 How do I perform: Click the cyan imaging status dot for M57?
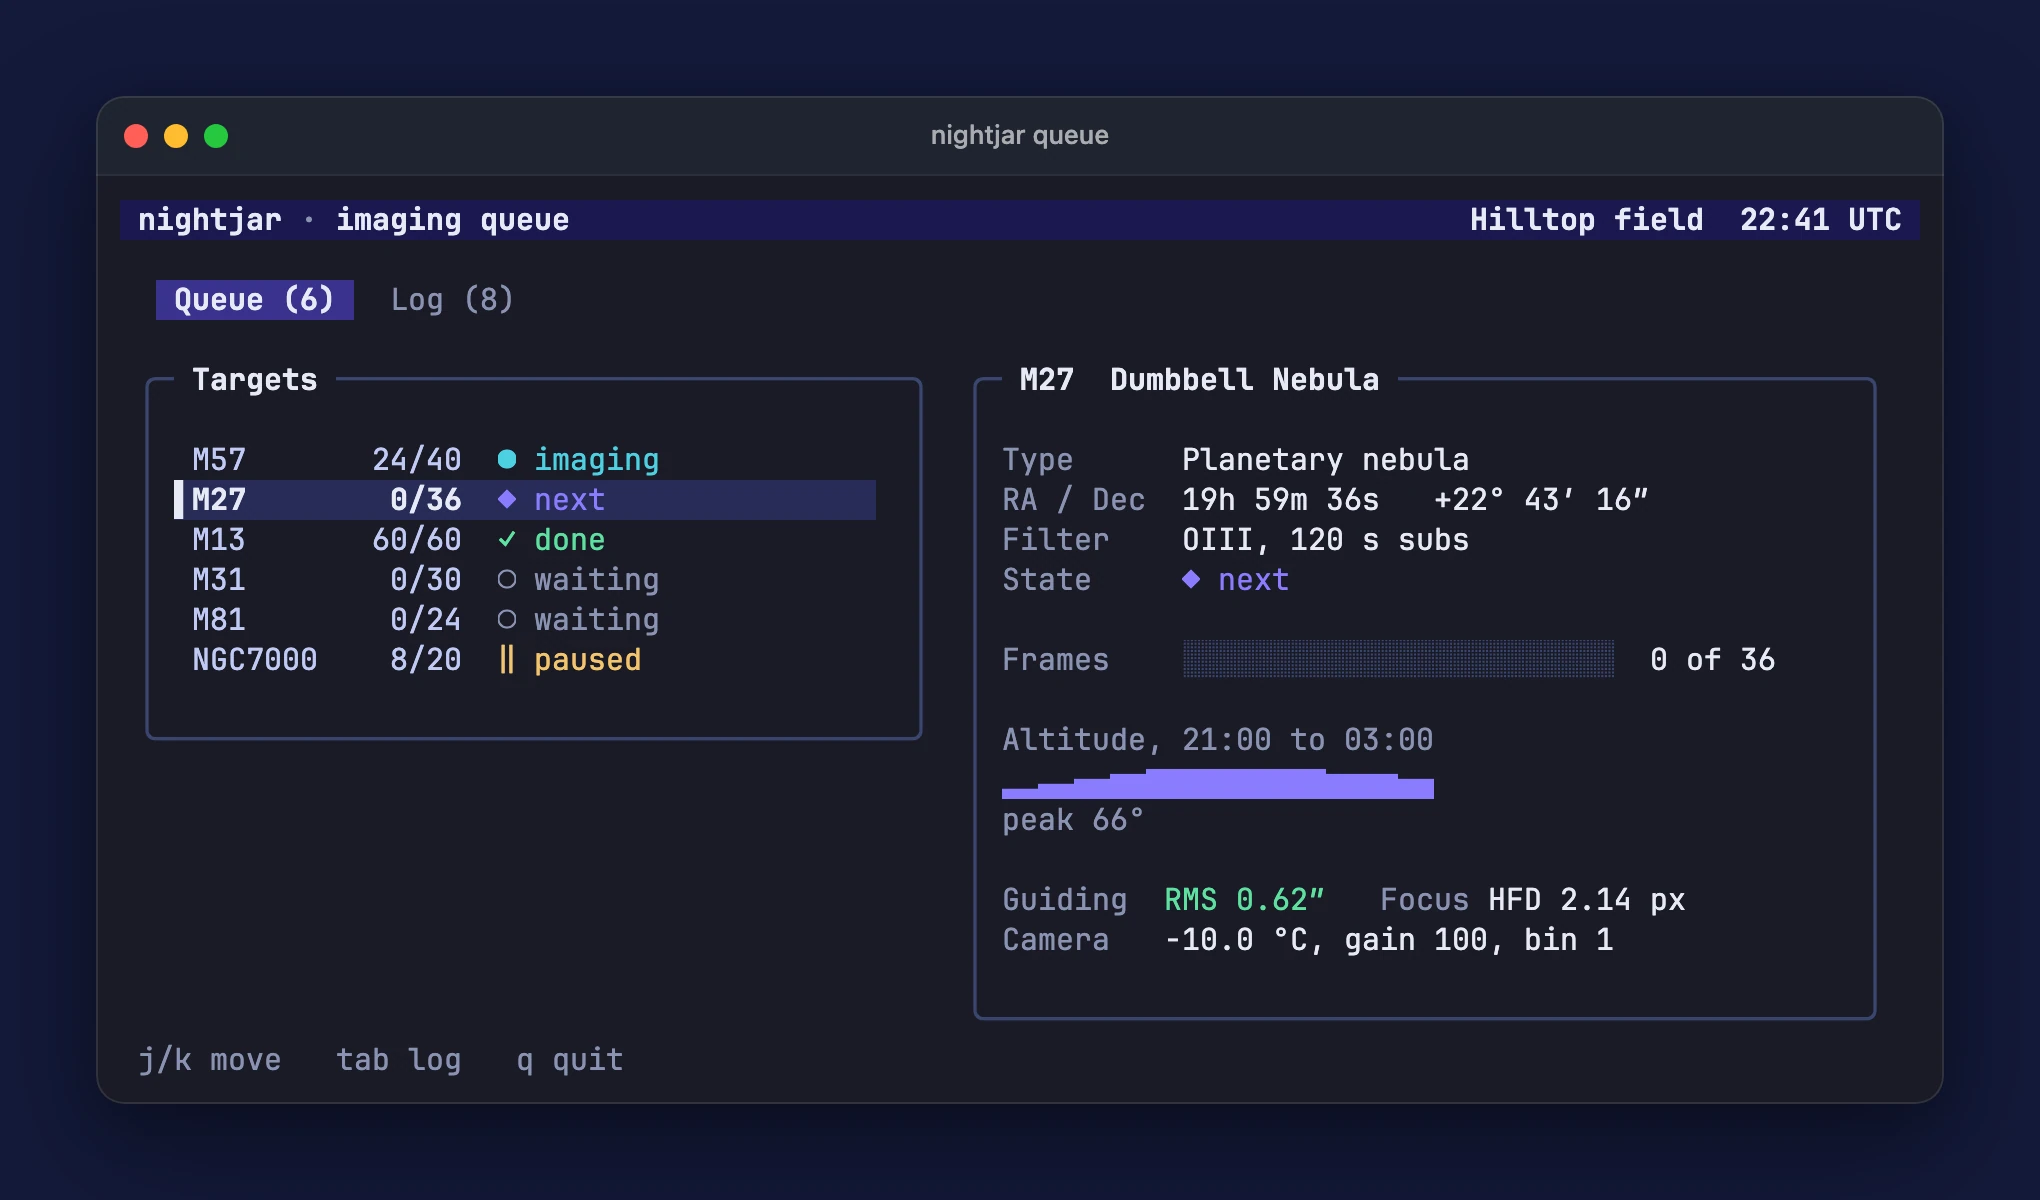pyautogui.click(x=507, y=459)
